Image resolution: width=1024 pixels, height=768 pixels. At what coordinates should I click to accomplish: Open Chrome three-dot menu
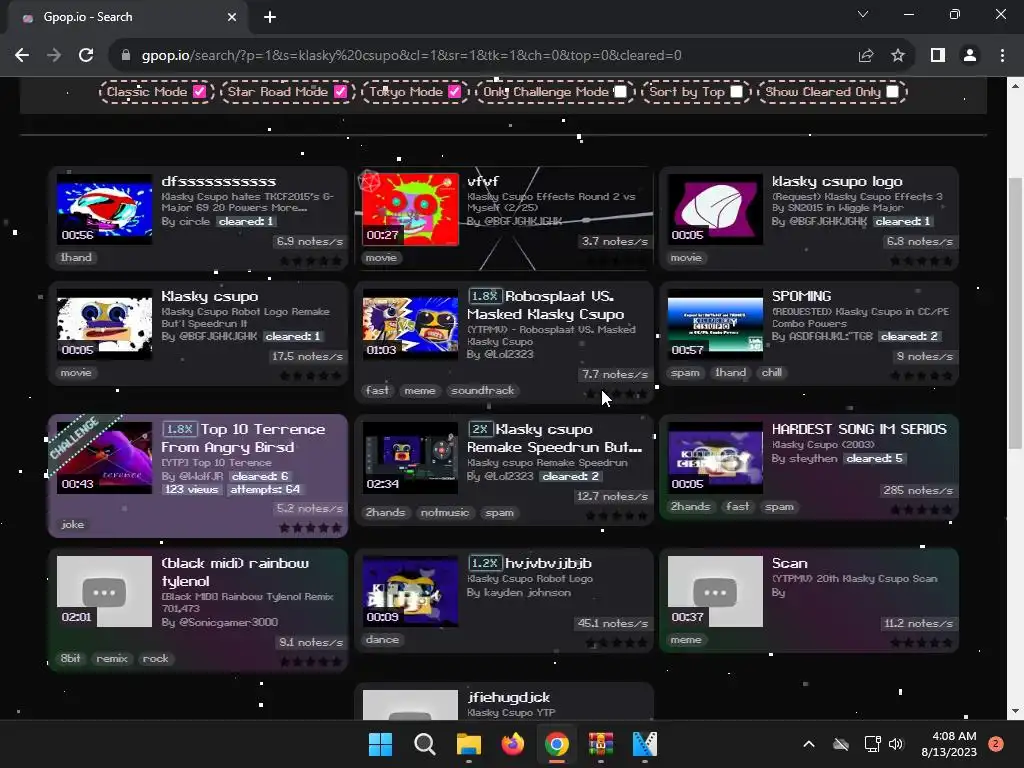(x=1002, y=56)
